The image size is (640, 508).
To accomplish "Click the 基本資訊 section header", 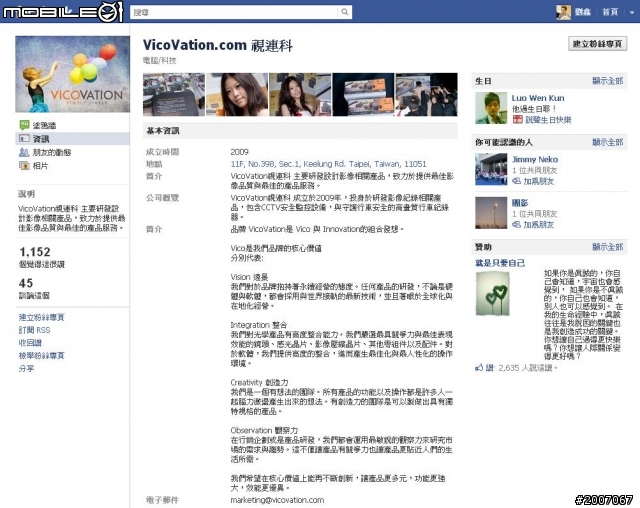I will 300,131.
